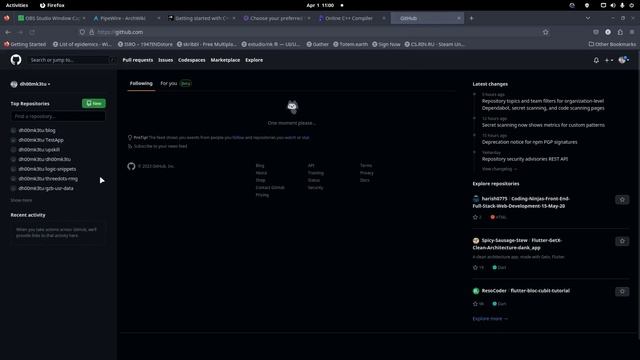The image size is (640, 360).
Task: Open the Firefox hamburger application menu
Action: tap(632, 32)
